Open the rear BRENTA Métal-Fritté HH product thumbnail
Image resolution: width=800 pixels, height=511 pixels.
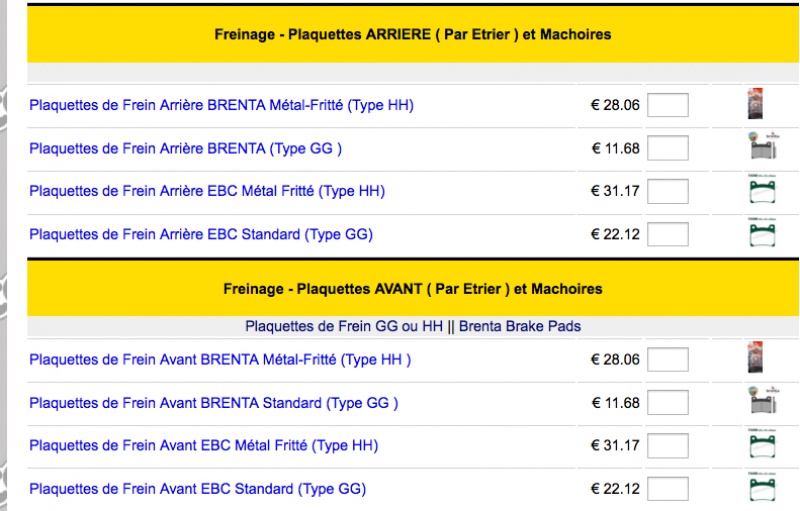(x=755, y=104)
